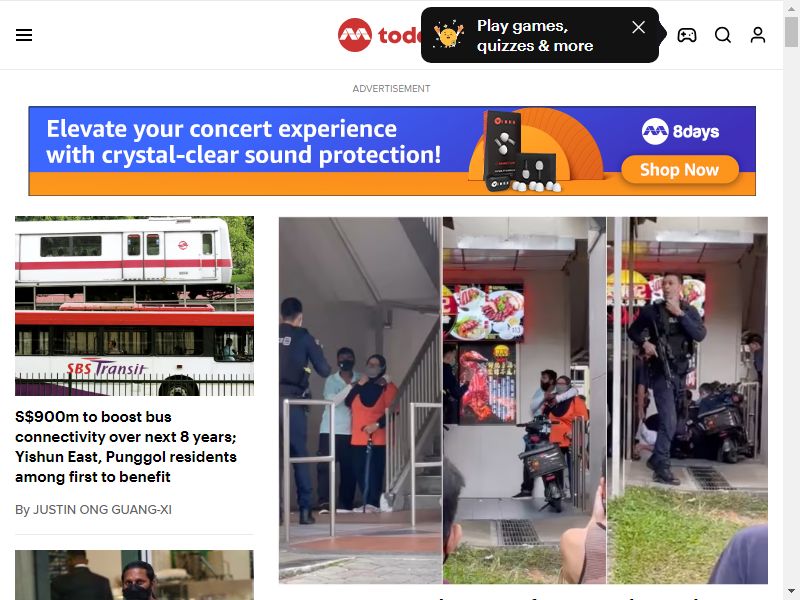Image resolution: width=800 pixels, height=600 pixels.
Task: Click the vertical scrollbar thumb
Action: point(791,31)
